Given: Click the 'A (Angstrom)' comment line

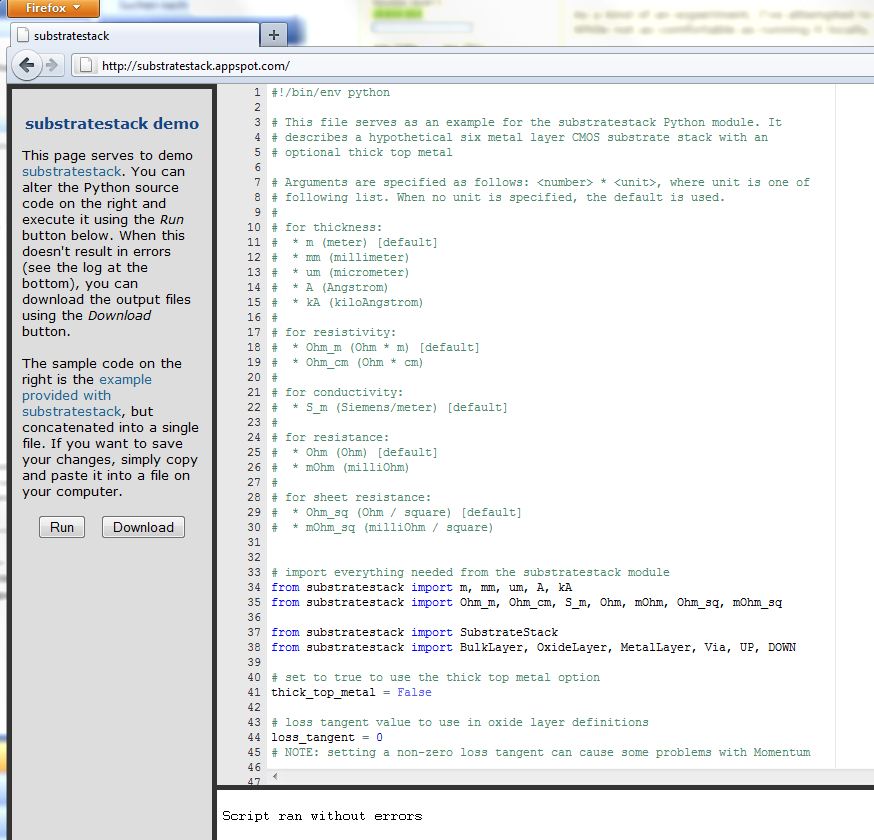Looking at the screenshot, I should [x=330, y=288].
